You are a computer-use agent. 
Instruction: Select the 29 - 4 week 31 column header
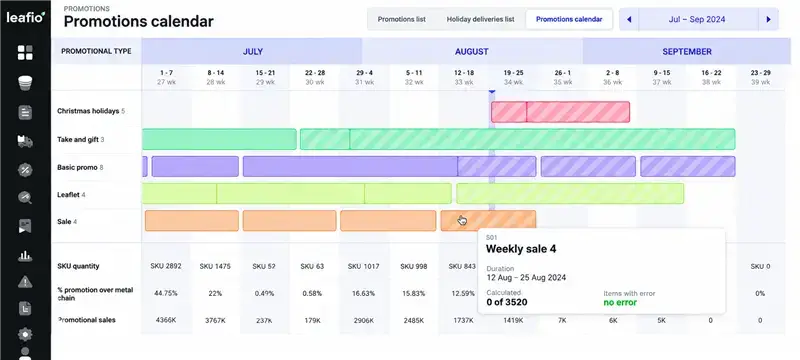pos(364,78)
